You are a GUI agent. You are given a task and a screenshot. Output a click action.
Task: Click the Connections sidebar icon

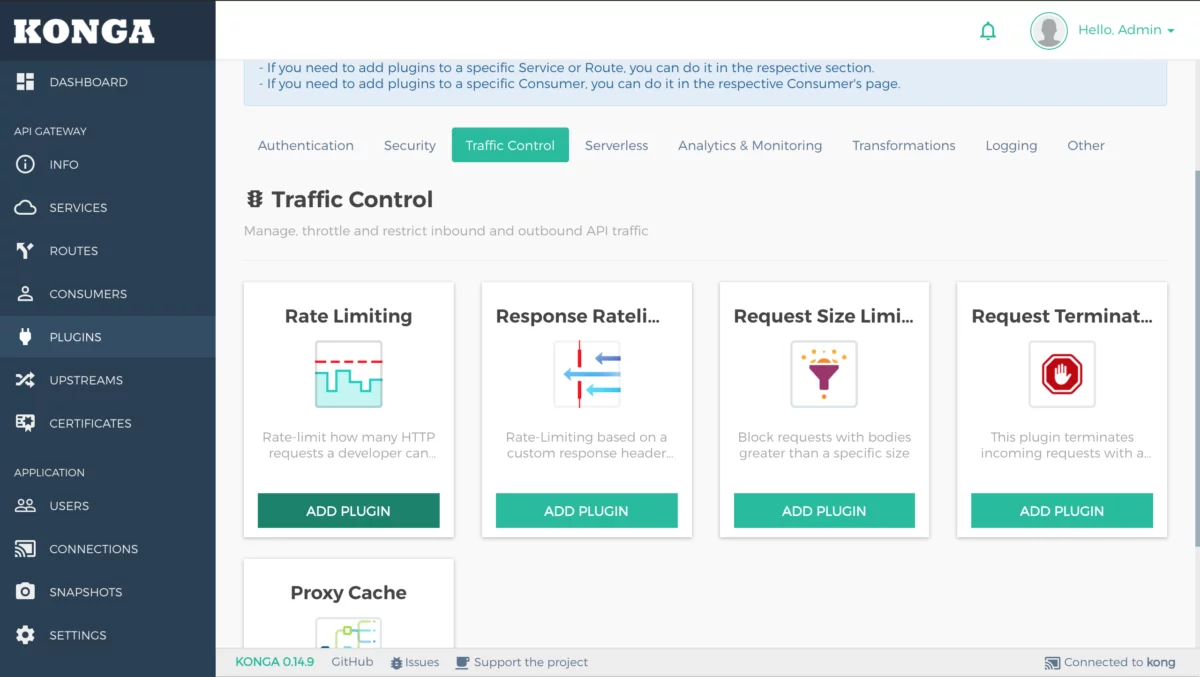(26, 548)
